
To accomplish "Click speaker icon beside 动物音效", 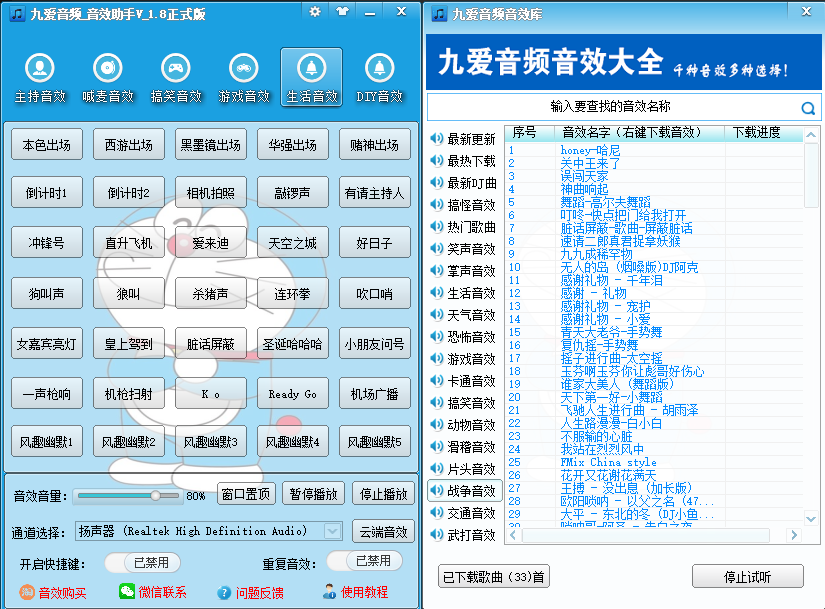I will coord(437,424).
